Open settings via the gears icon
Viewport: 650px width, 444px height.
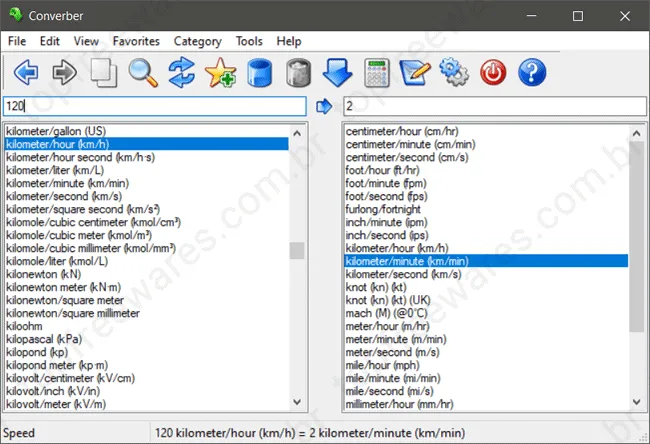point(454,73)
